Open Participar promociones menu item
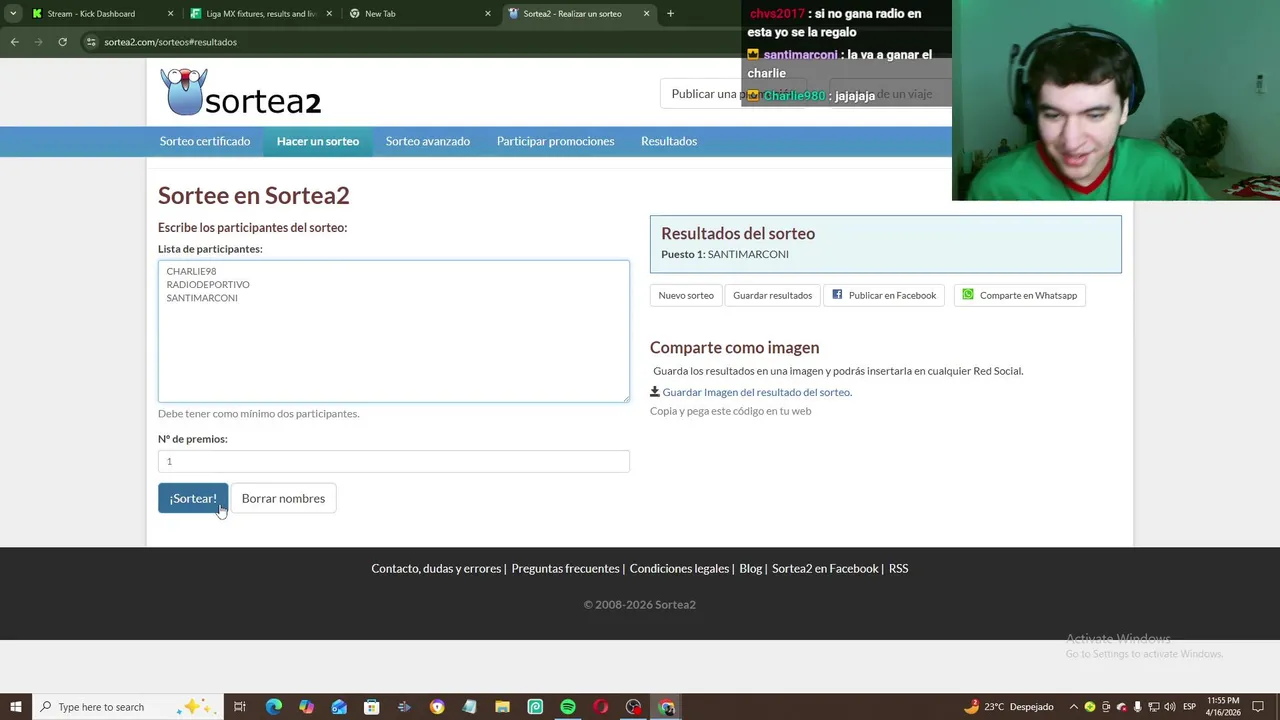Image resolution: width=1280 pixels, height=720 pixels. tap(555, 141)
